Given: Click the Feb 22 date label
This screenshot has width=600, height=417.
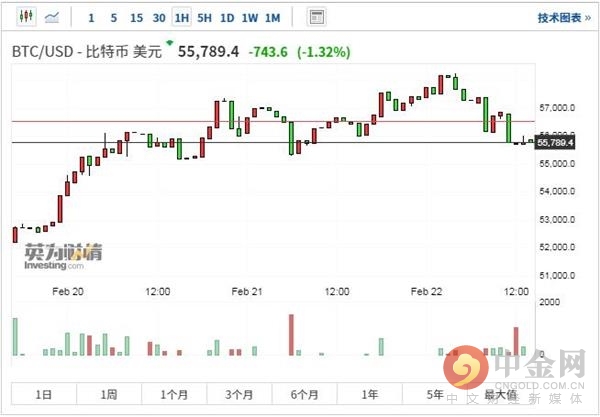Looking at the screenshot, I should (426, 292).
